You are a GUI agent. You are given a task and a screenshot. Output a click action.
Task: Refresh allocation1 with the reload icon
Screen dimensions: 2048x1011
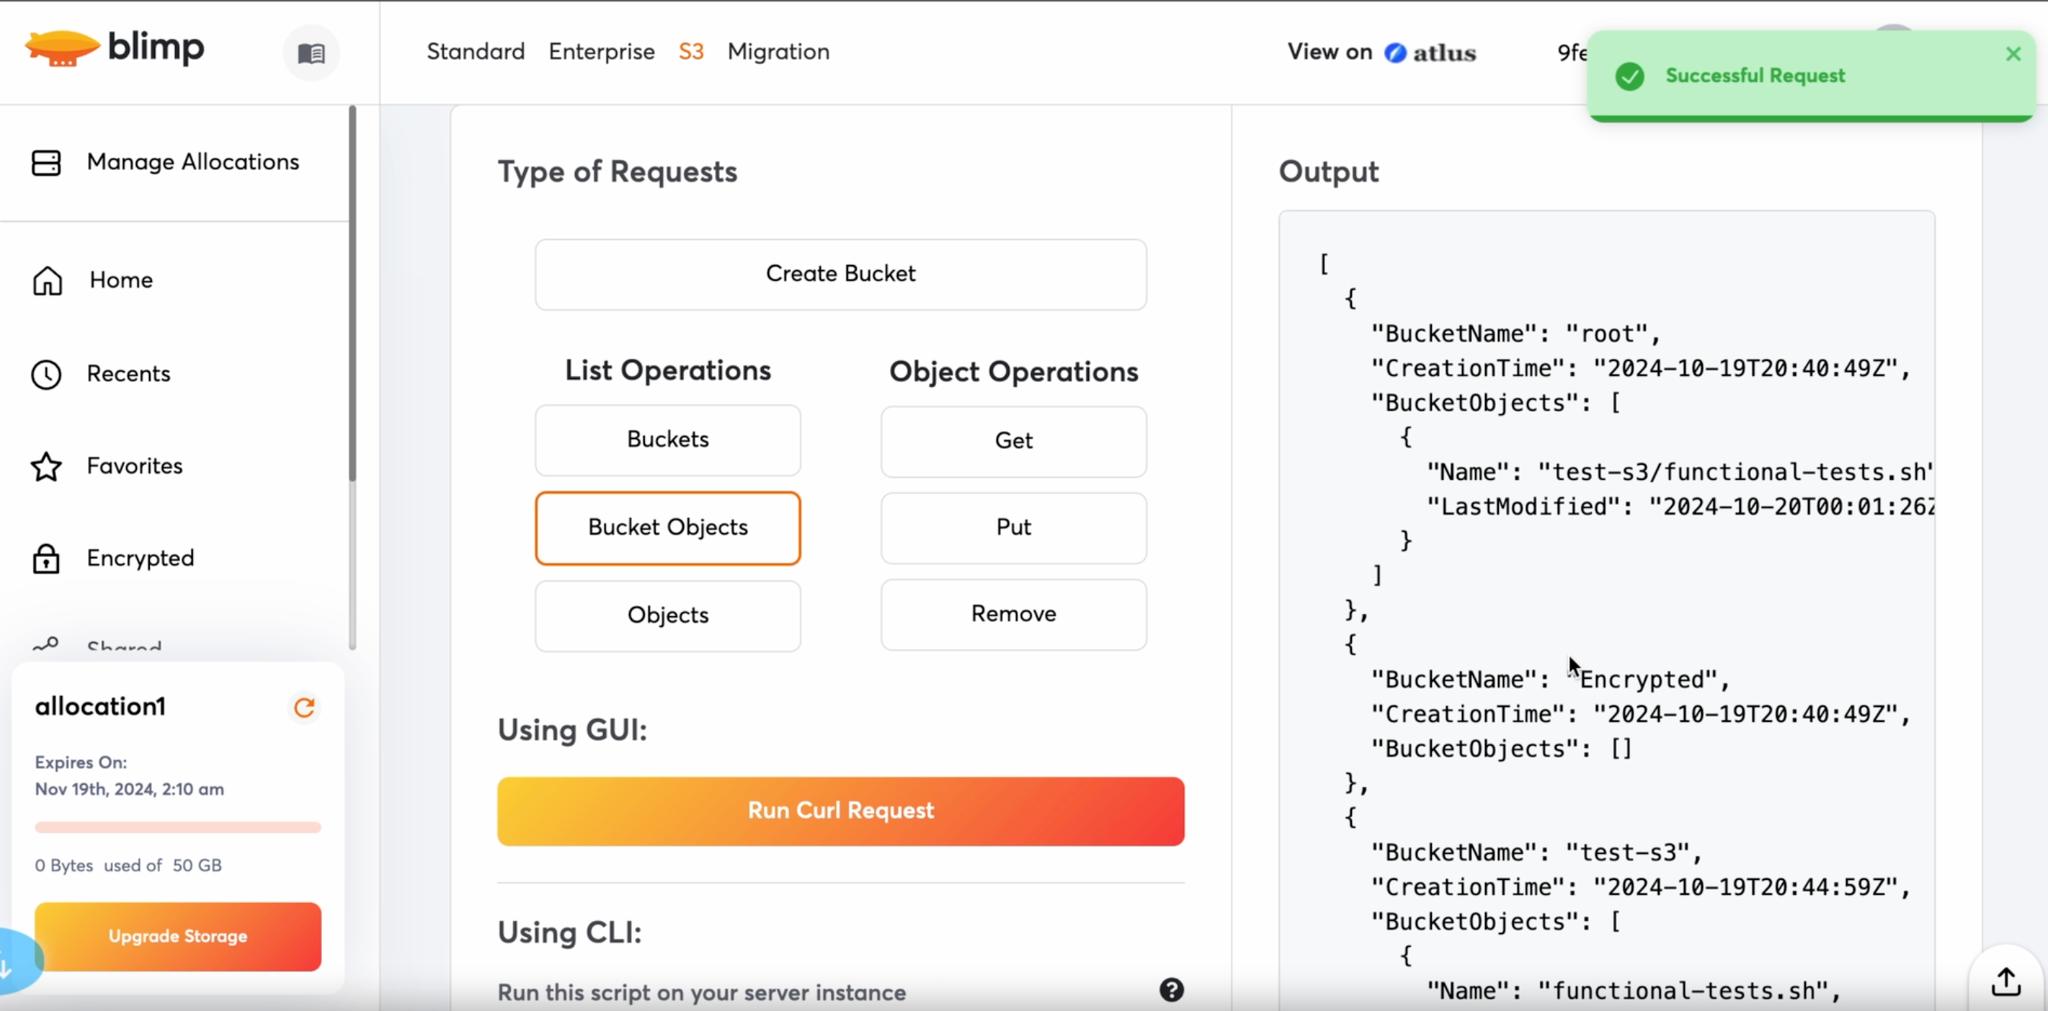304,708
